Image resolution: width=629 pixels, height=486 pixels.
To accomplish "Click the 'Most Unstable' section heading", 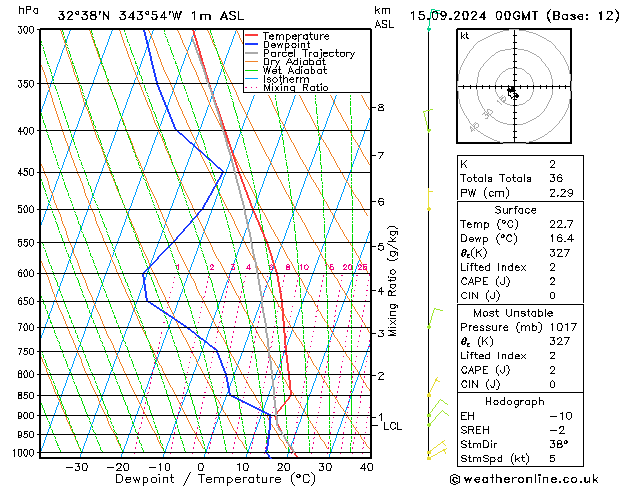I will click(513, 313).
